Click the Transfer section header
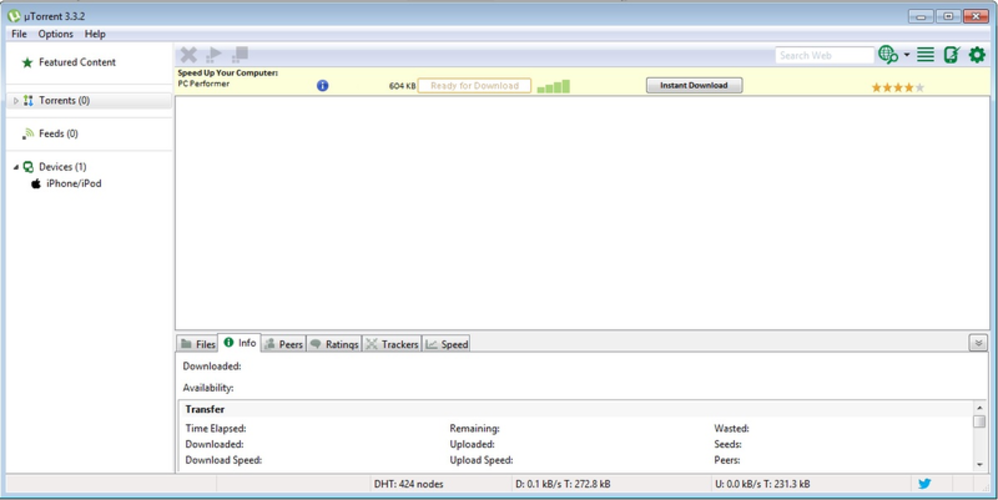The image size is (998, 500). 205,409
